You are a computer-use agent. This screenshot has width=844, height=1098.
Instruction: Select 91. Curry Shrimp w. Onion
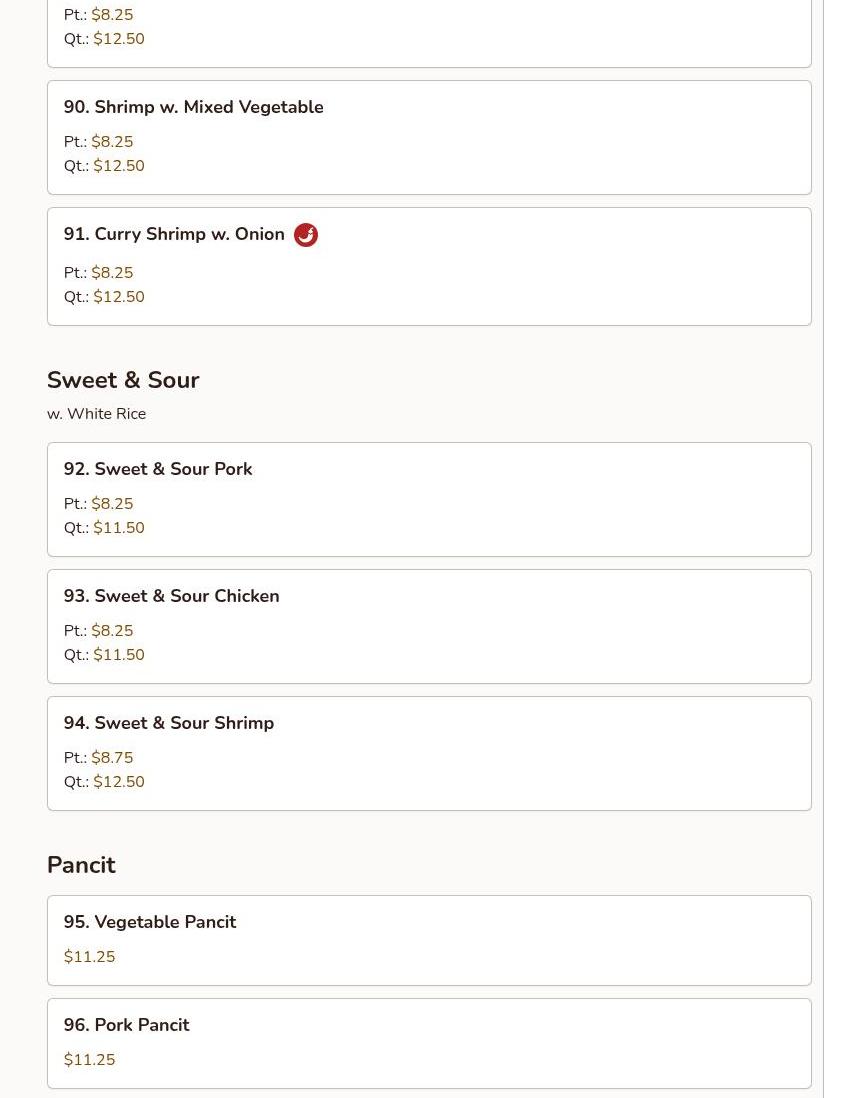[x=429, y=266]
